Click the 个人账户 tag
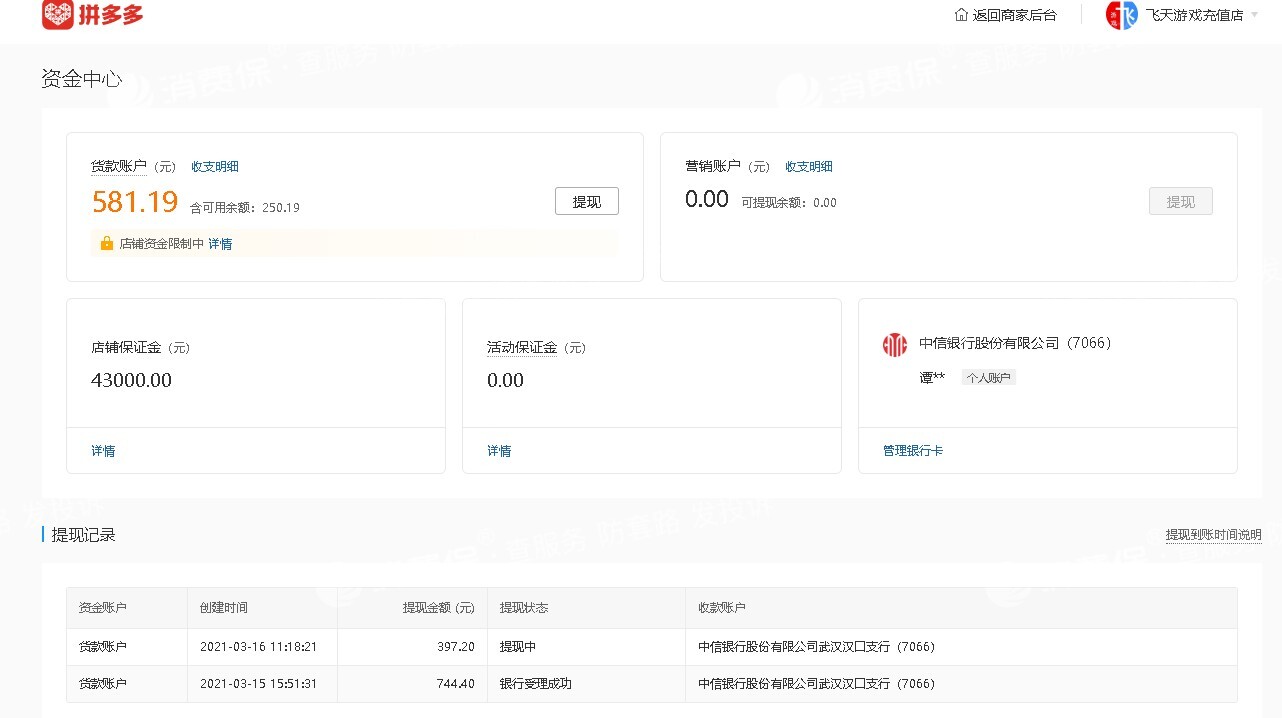 [988, 377]
